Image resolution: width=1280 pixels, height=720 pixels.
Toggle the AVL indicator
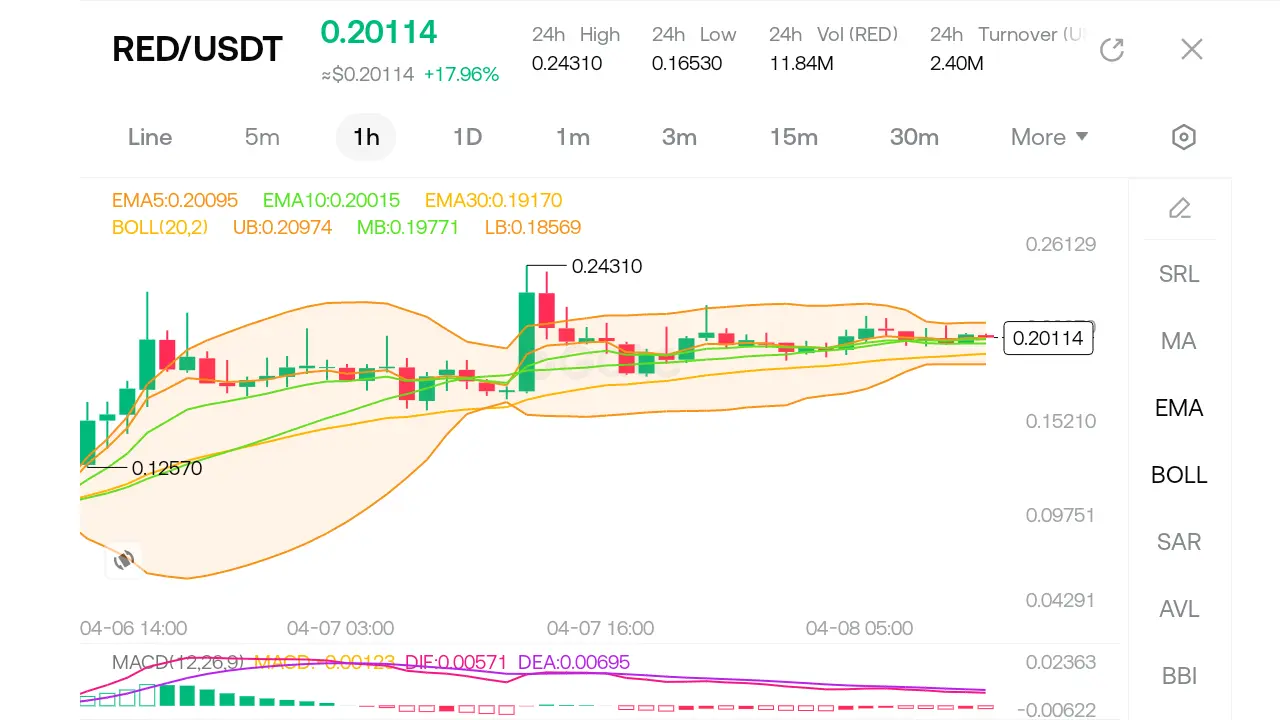(1179, 609)
